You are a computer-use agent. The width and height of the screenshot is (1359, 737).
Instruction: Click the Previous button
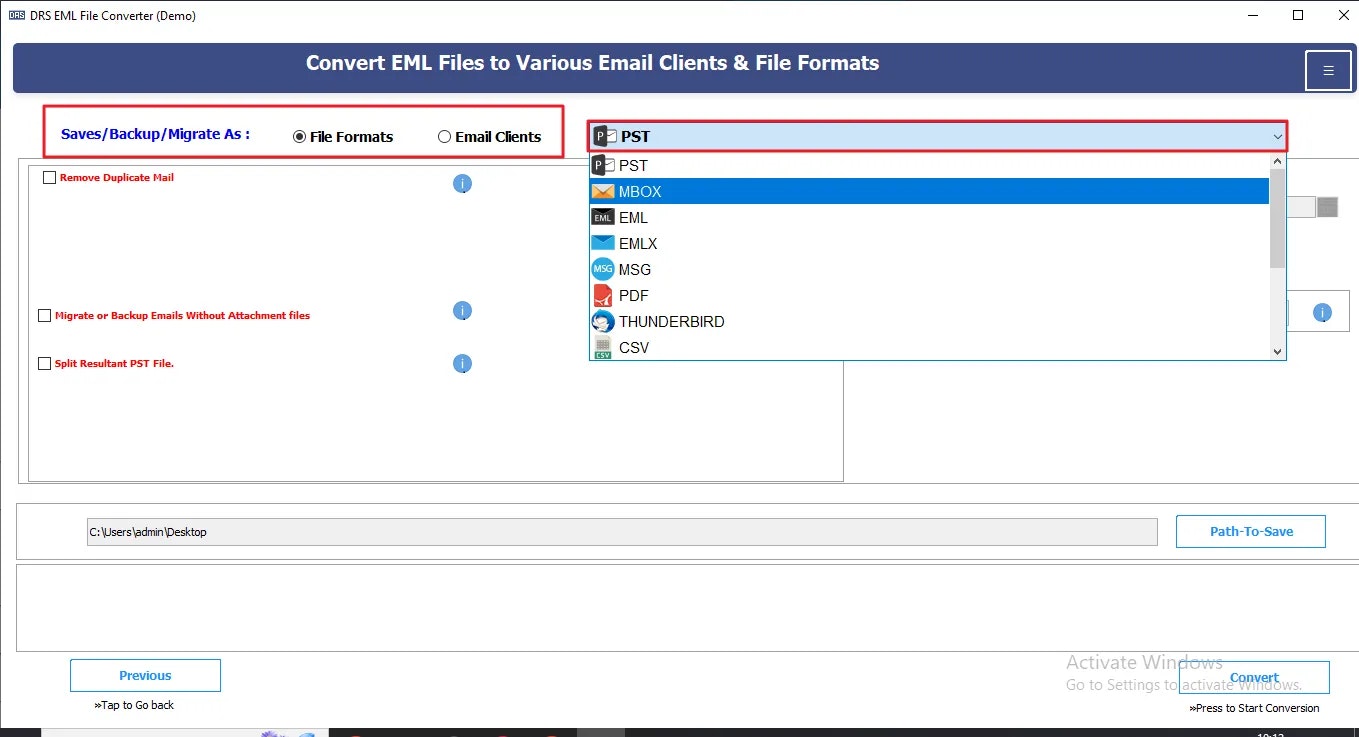point(145,675)
